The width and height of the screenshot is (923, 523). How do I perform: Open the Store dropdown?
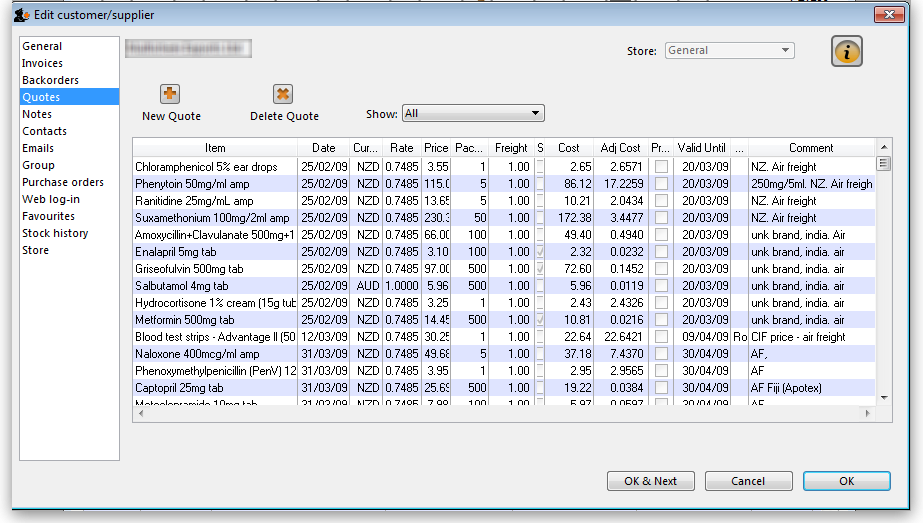[x=729, y=51]
